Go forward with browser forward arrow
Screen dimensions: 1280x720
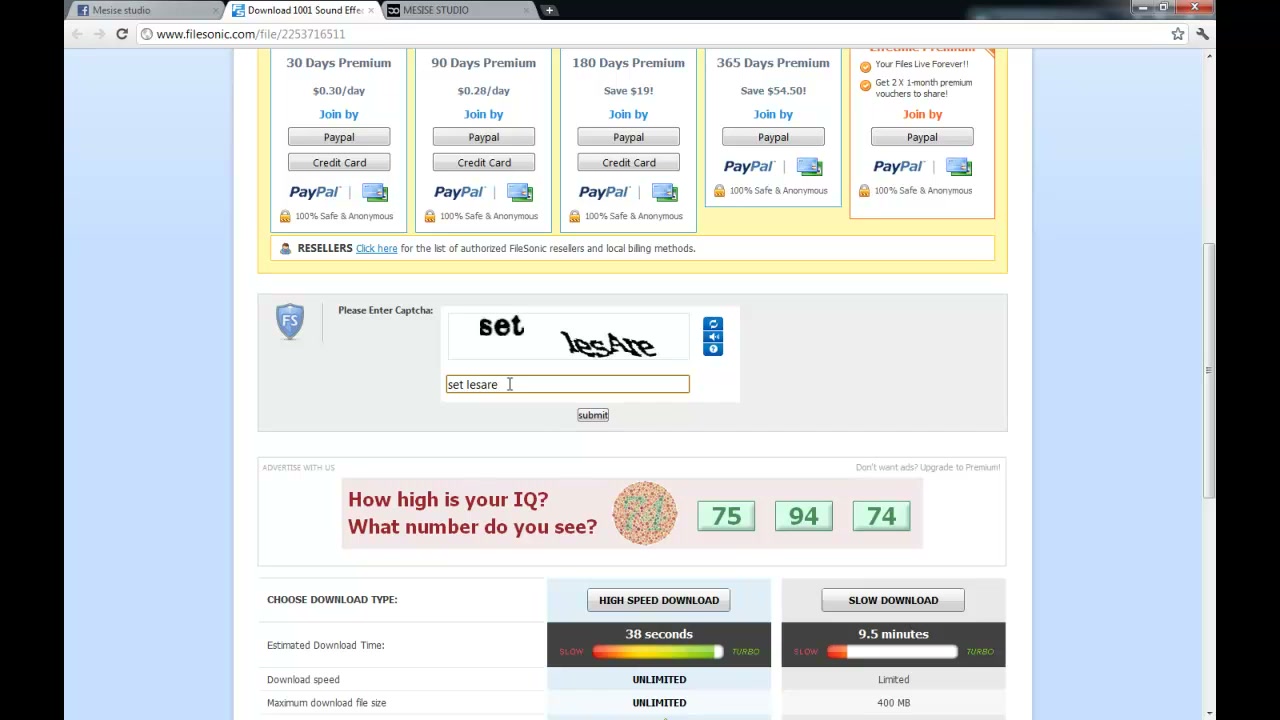point(99,34)
